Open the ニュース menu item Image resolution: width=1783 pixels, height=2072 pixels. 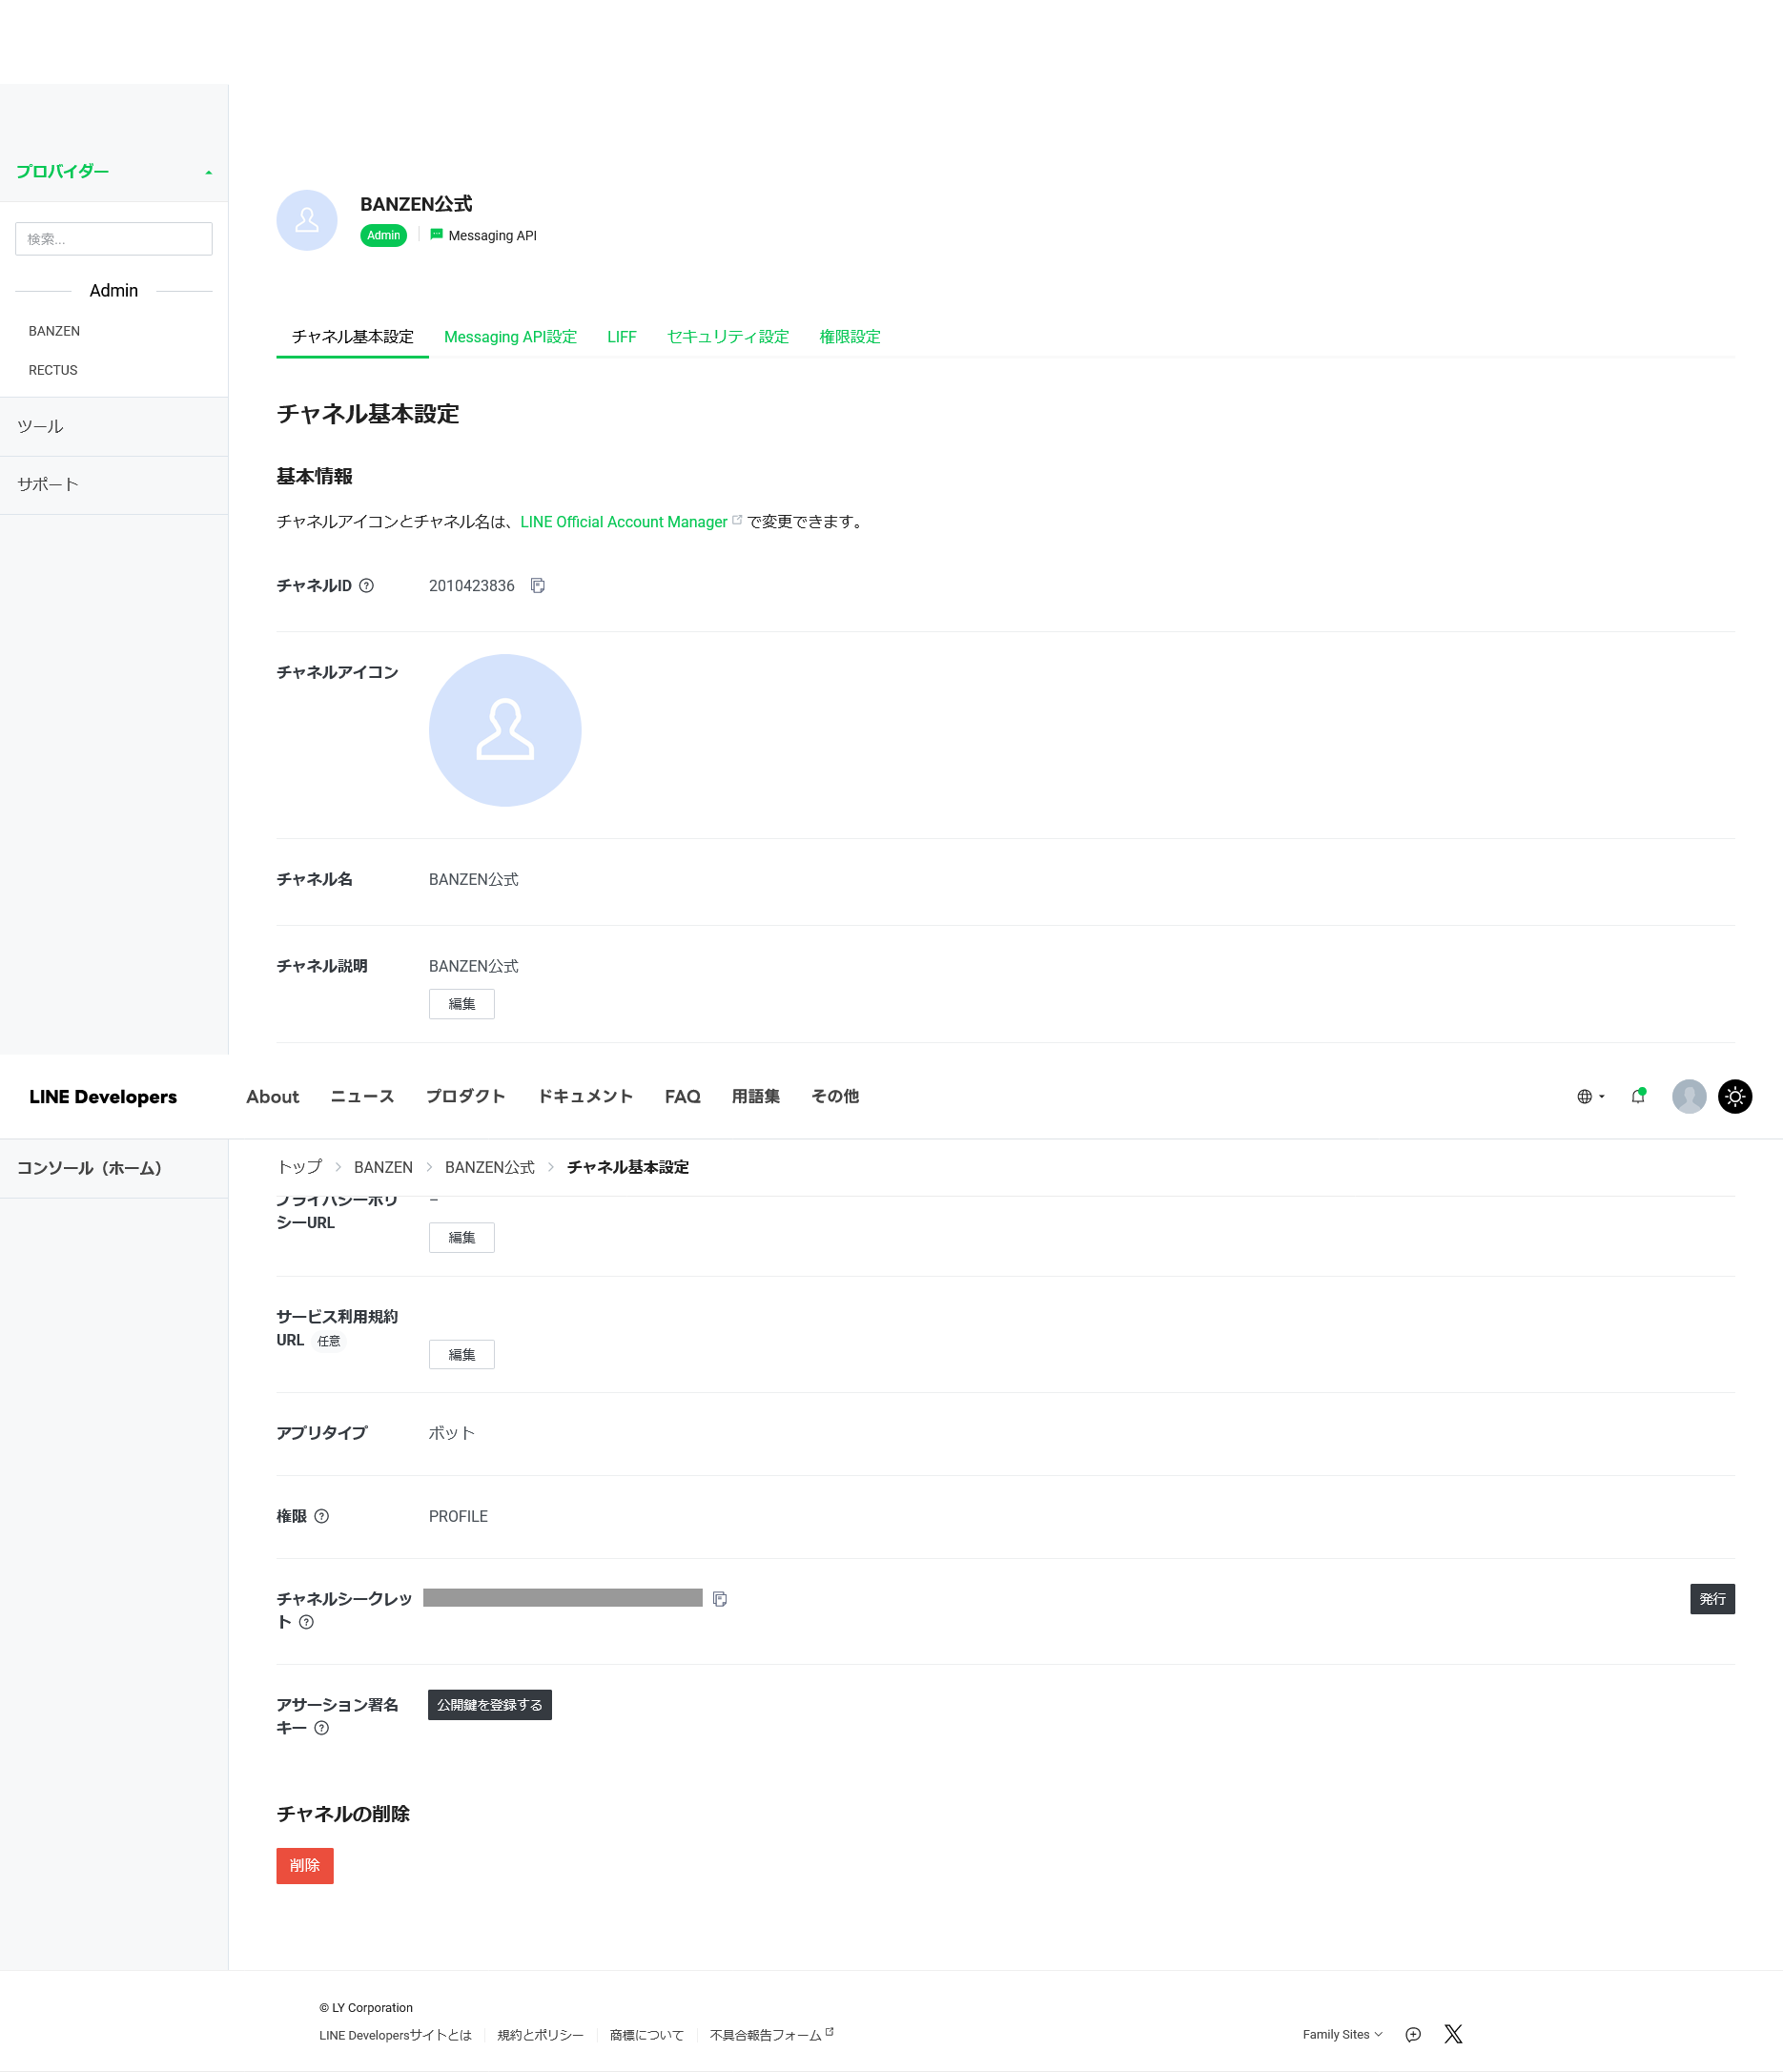tap(362, 1097)
